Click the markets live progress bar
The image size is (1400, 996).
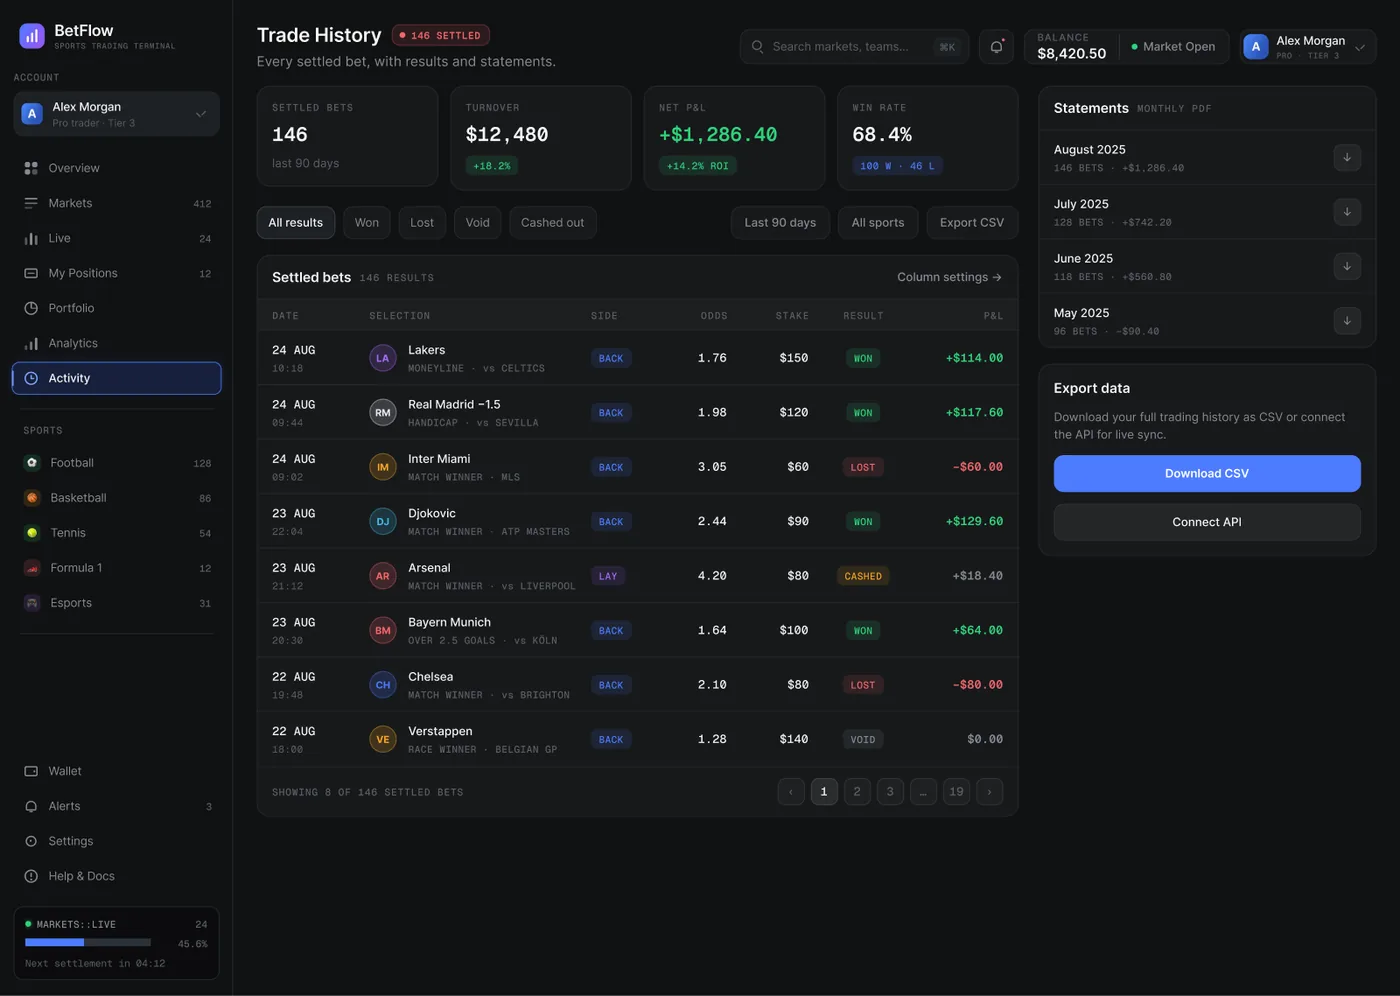pyautogui.click(x=88, y=943)
